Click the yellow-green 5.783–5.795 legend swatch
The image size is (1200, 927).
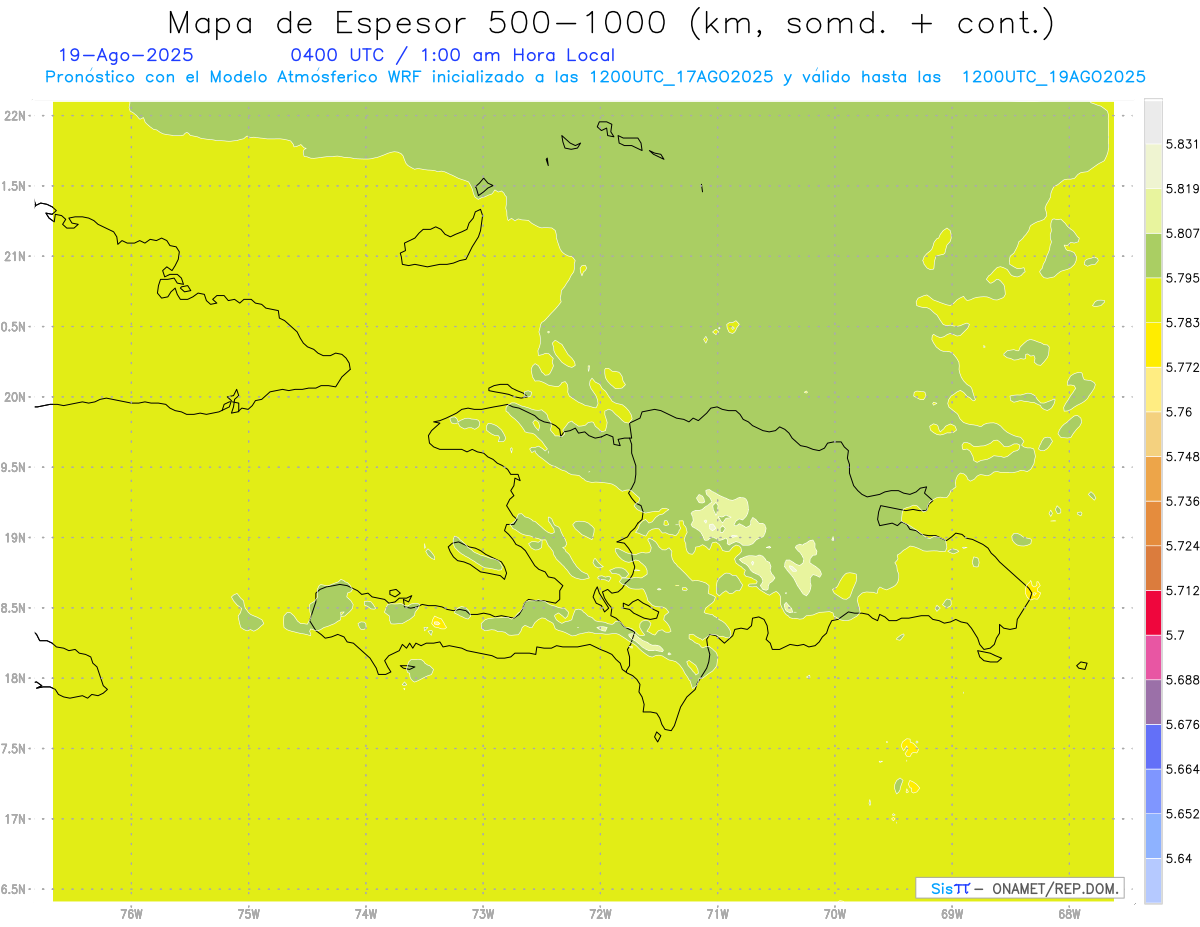tap(1153, 300)
